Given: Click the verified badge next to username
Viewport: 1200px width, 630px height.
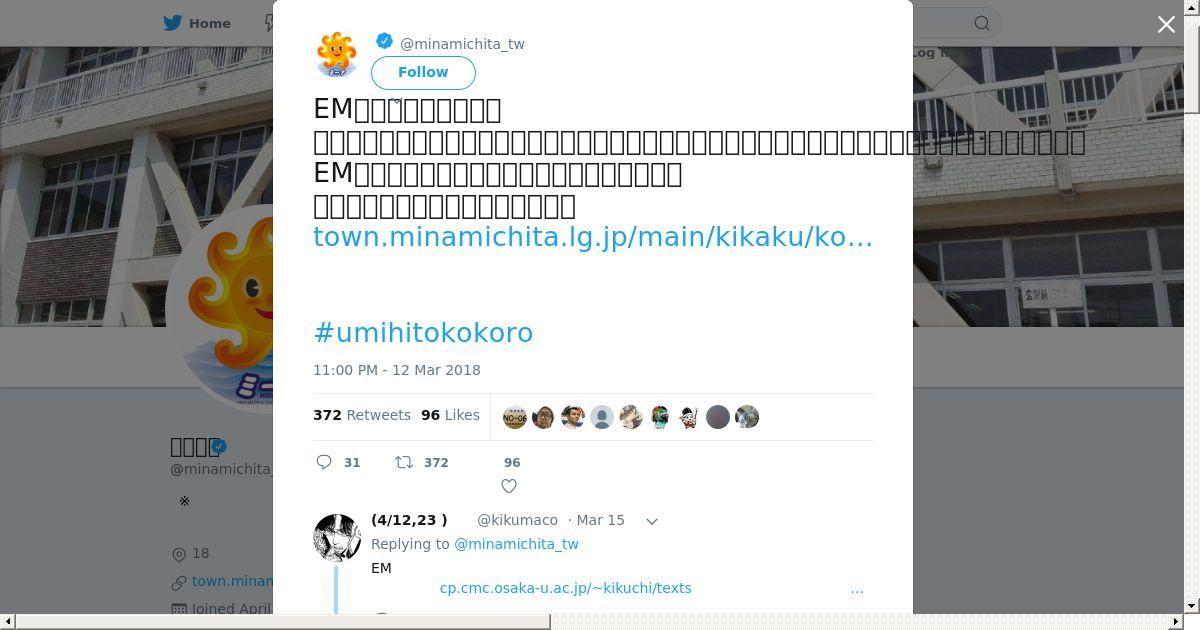Looking at the screenshot, I should (x=384, y=41).
